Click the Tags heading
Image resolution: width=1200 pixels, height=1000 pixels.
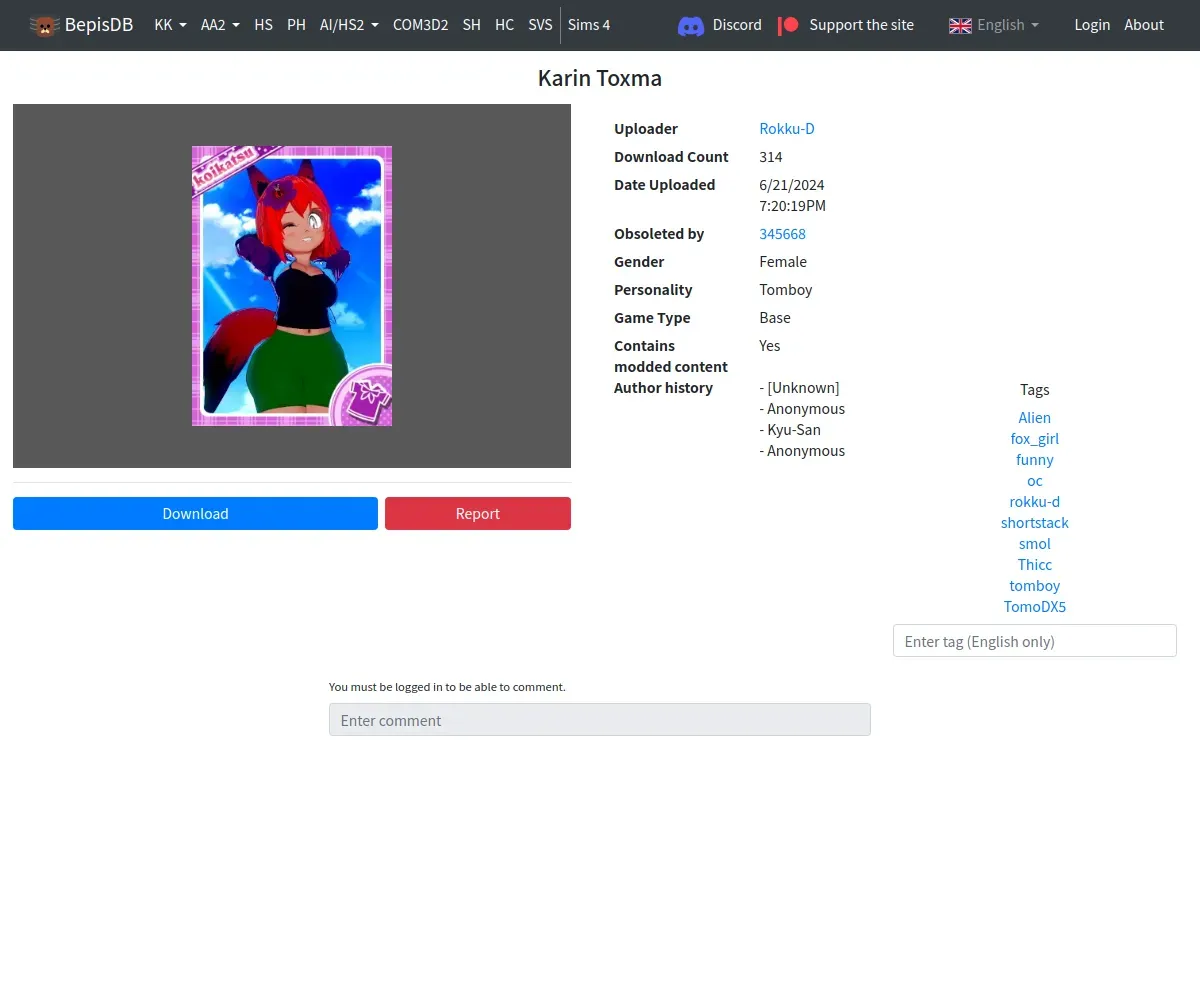pyautogui.click(x=1034, y=390)
